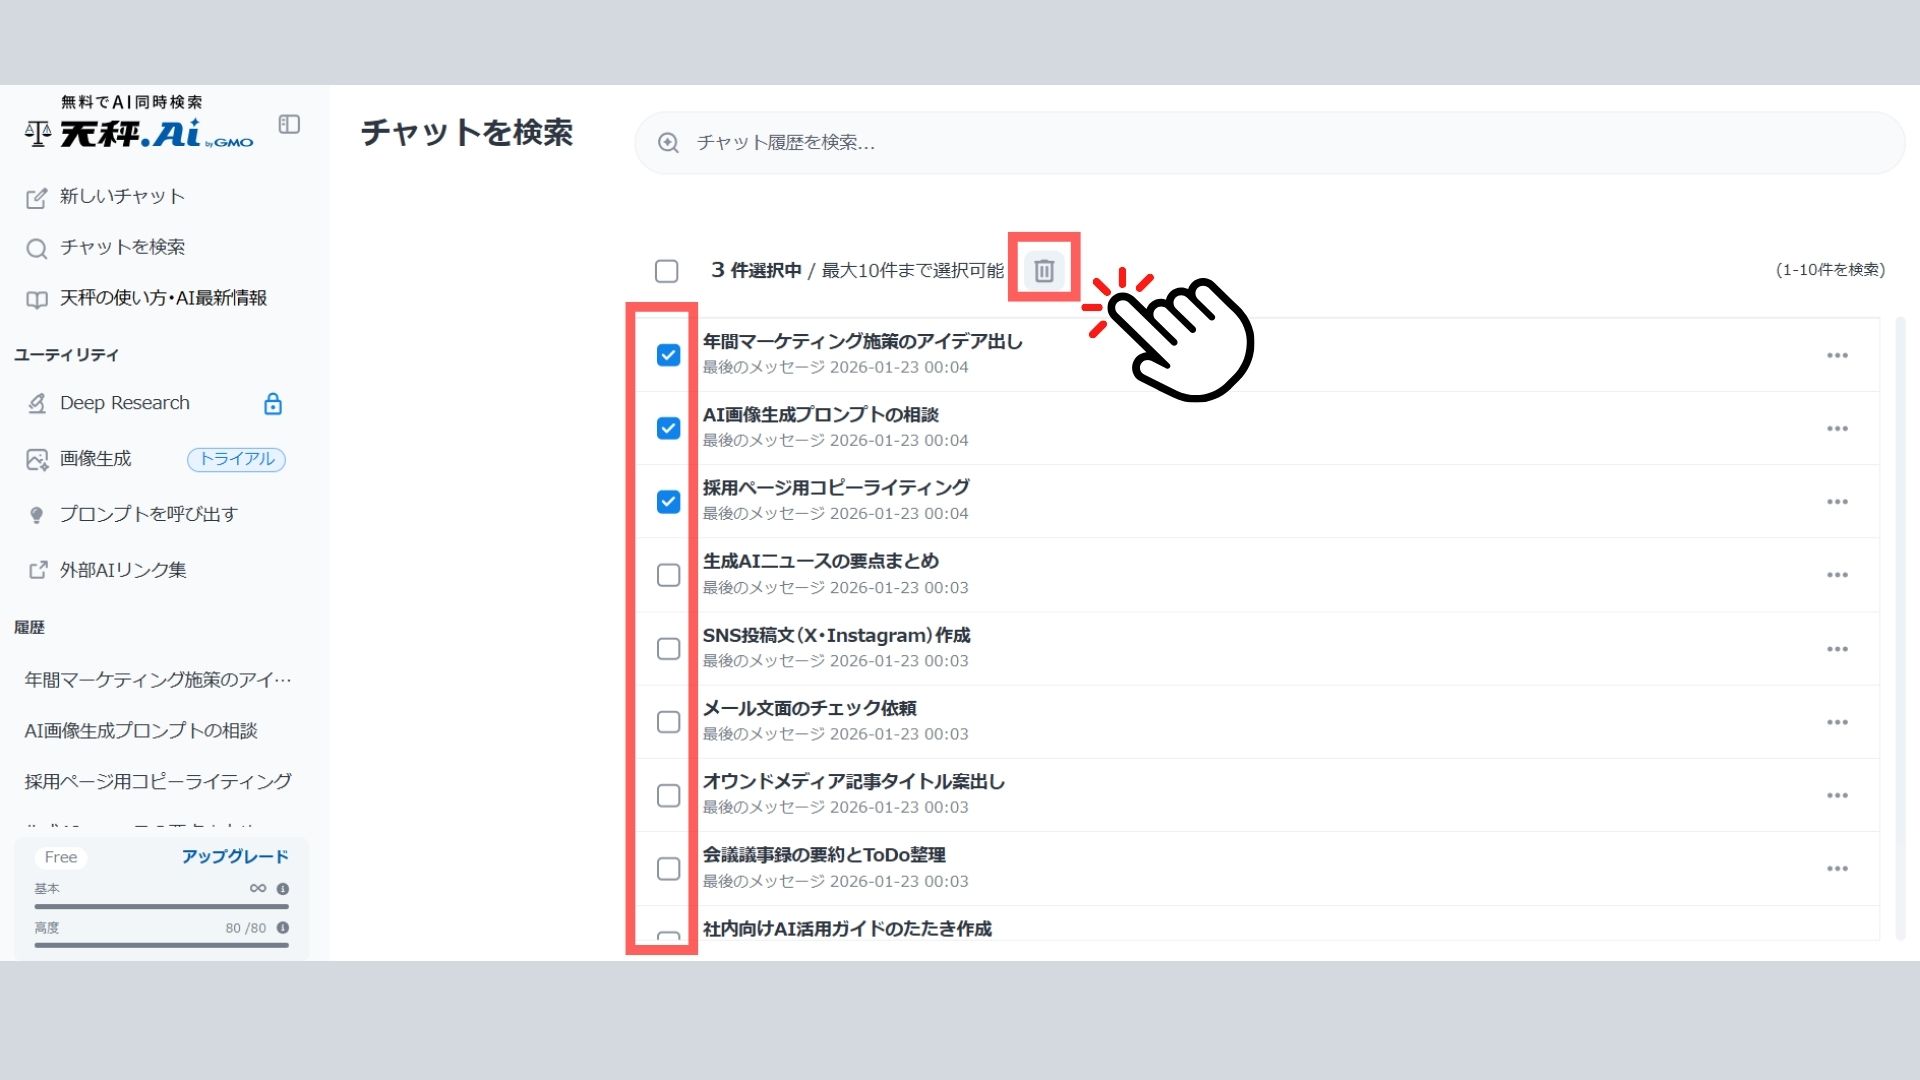Click the trash delete icon

(1043, 270)
